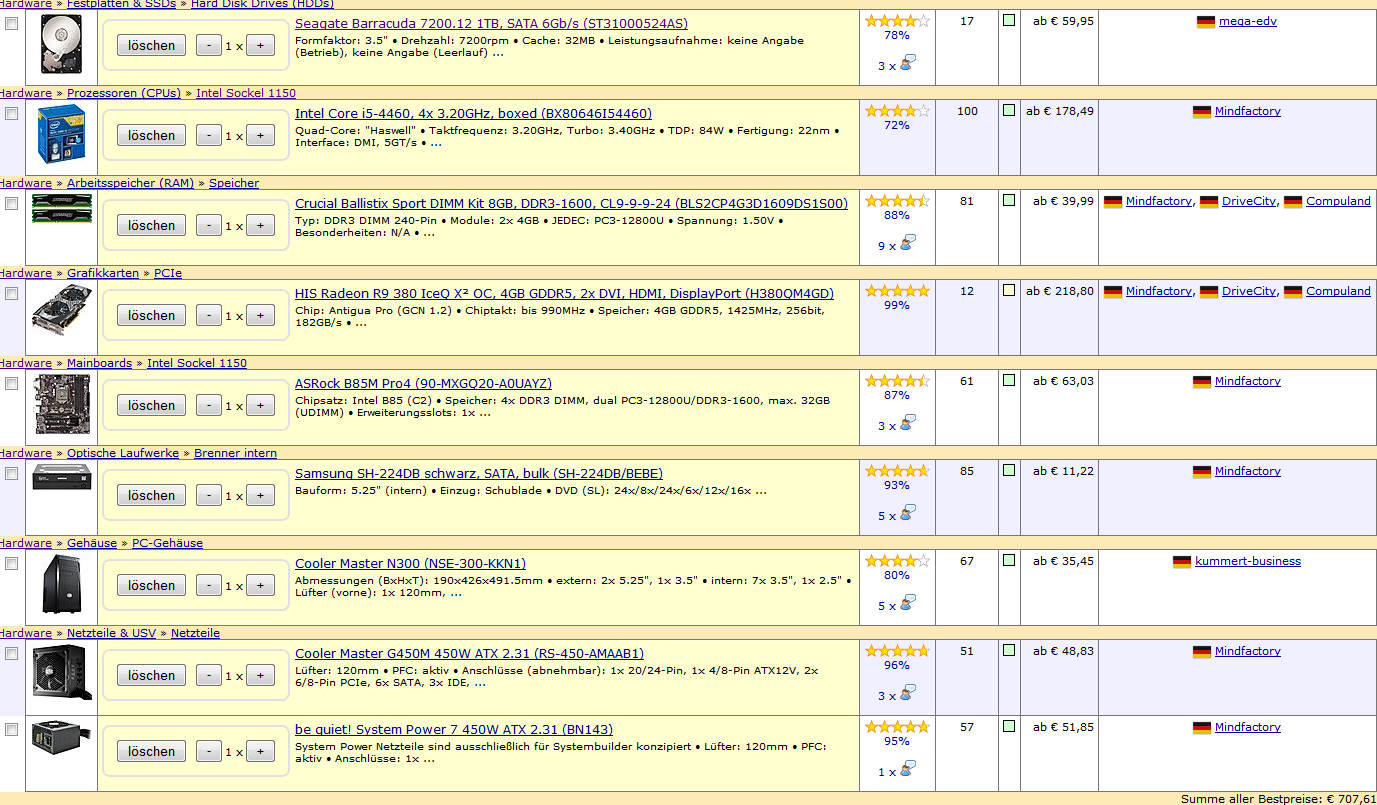Image resolution: width=1377 pixels, height=805 pixels.
Task: Visit kummert-business shop link
Action: pos(1248,561)
